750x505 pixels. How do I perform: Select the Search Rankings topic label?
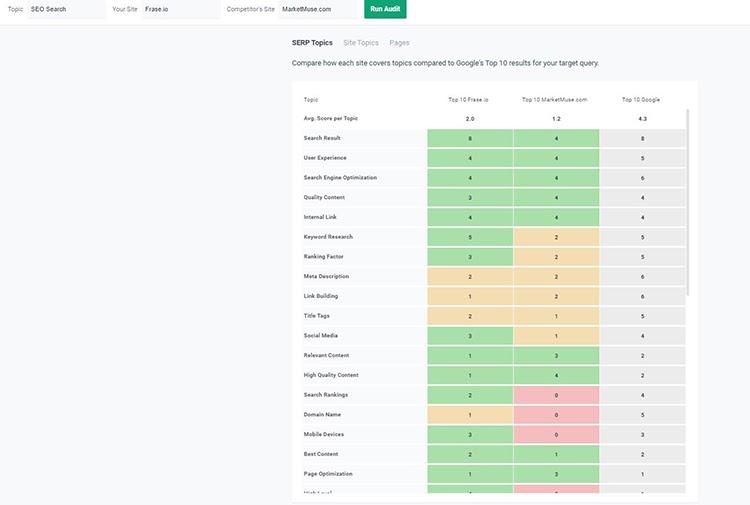pos(326,395)
